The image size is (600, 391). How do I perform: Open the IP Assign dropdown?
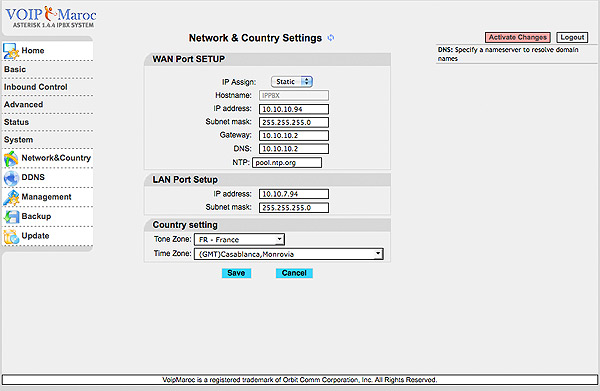[292, 81]
